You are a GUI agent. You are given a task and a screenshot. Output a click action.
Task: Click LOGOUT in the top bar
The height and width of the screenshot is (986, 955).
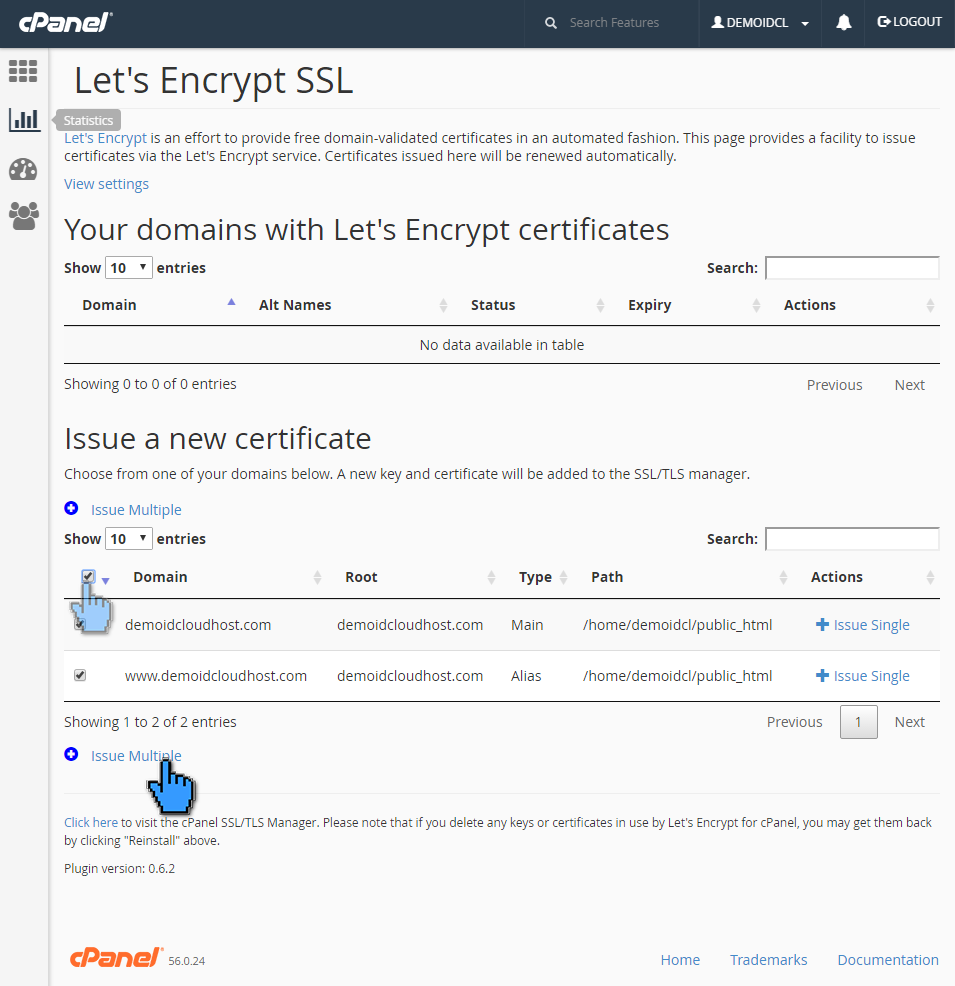[910, 21]
